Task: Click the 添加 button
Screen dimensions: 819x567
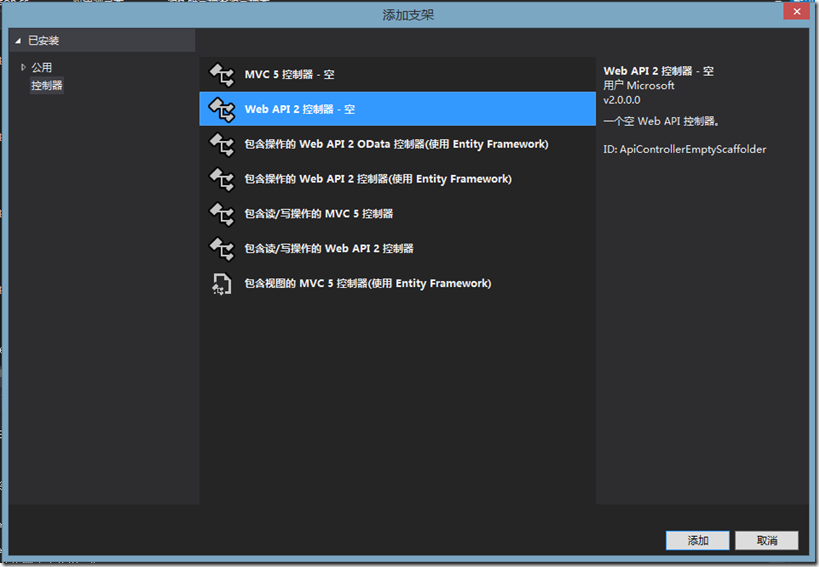Action: pyautogui.click(x=697, y=540)
